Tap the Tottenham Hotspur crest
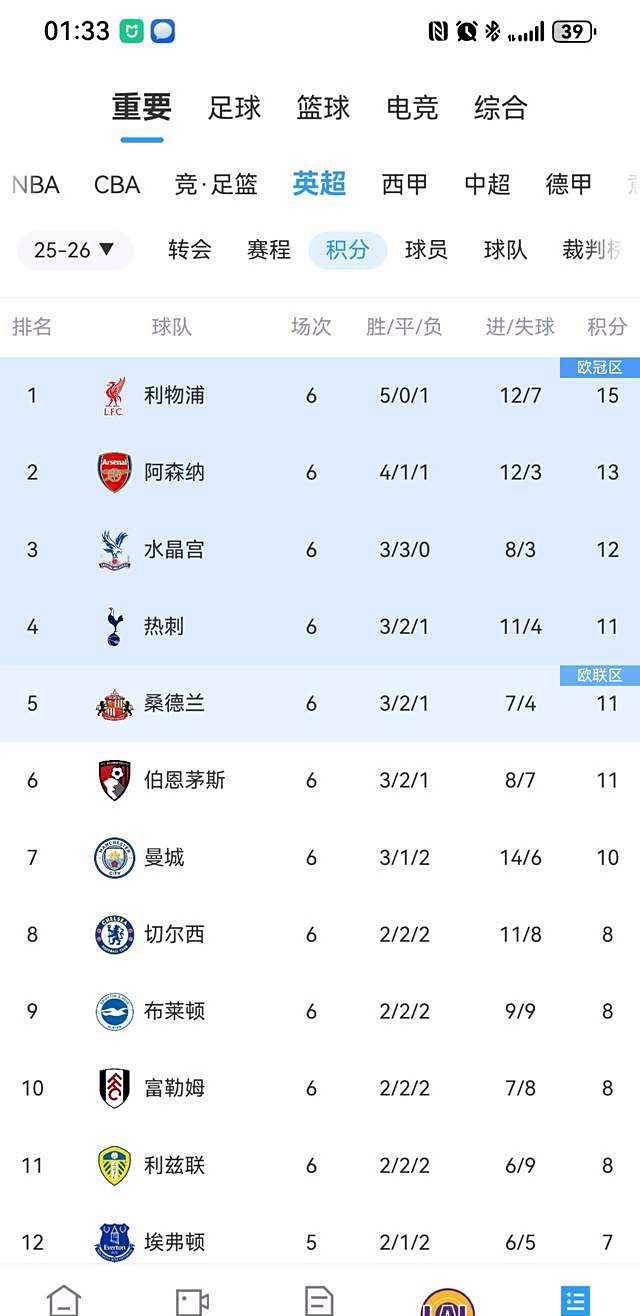The height and width of the screenshot is (1316, 640). (x=114, y=627)
